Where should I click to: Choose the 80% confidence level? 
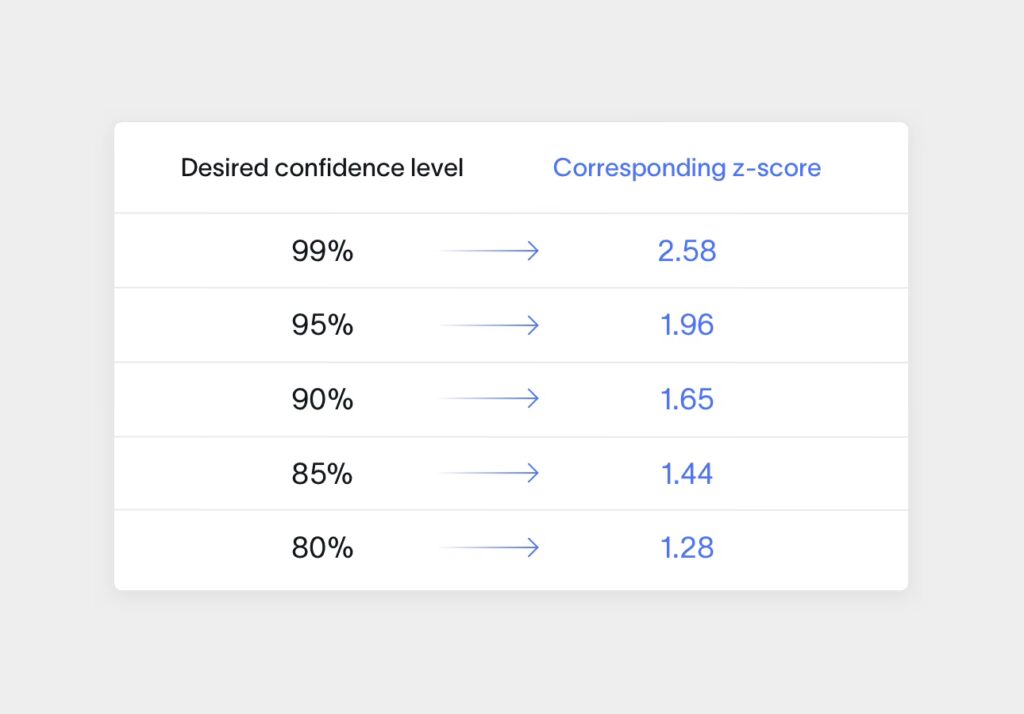tap(322, 547)
